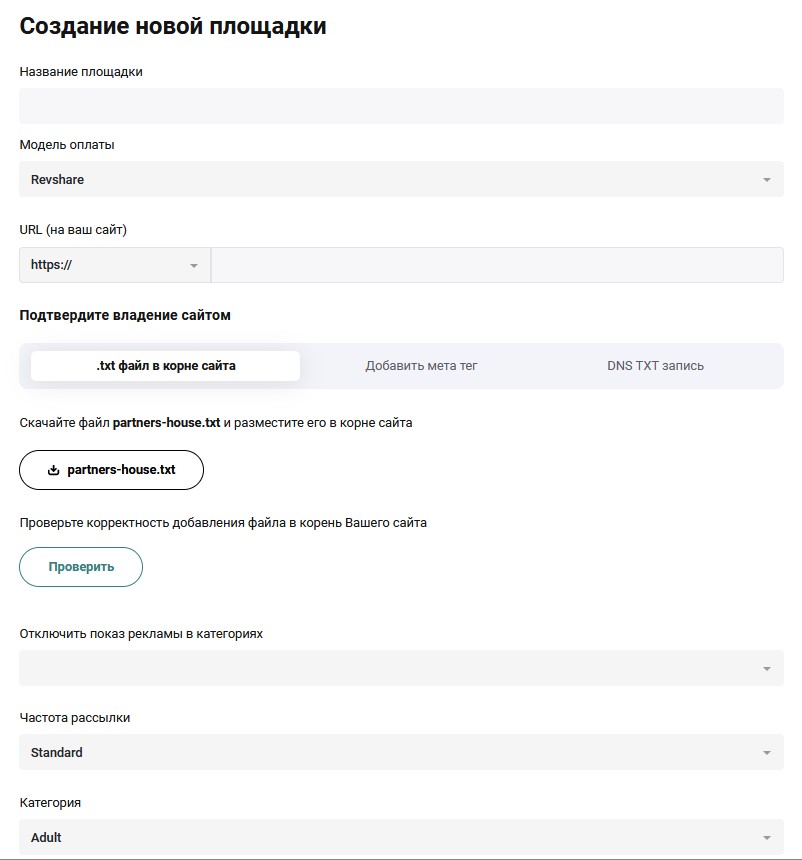Expand the https:// protocol selector

click(x=194, y=265)
